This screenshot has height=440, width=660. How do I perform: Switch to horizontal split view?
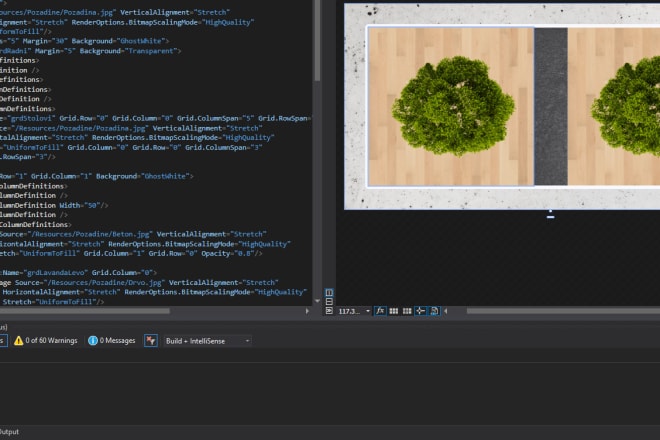click(x=329, y=302)
